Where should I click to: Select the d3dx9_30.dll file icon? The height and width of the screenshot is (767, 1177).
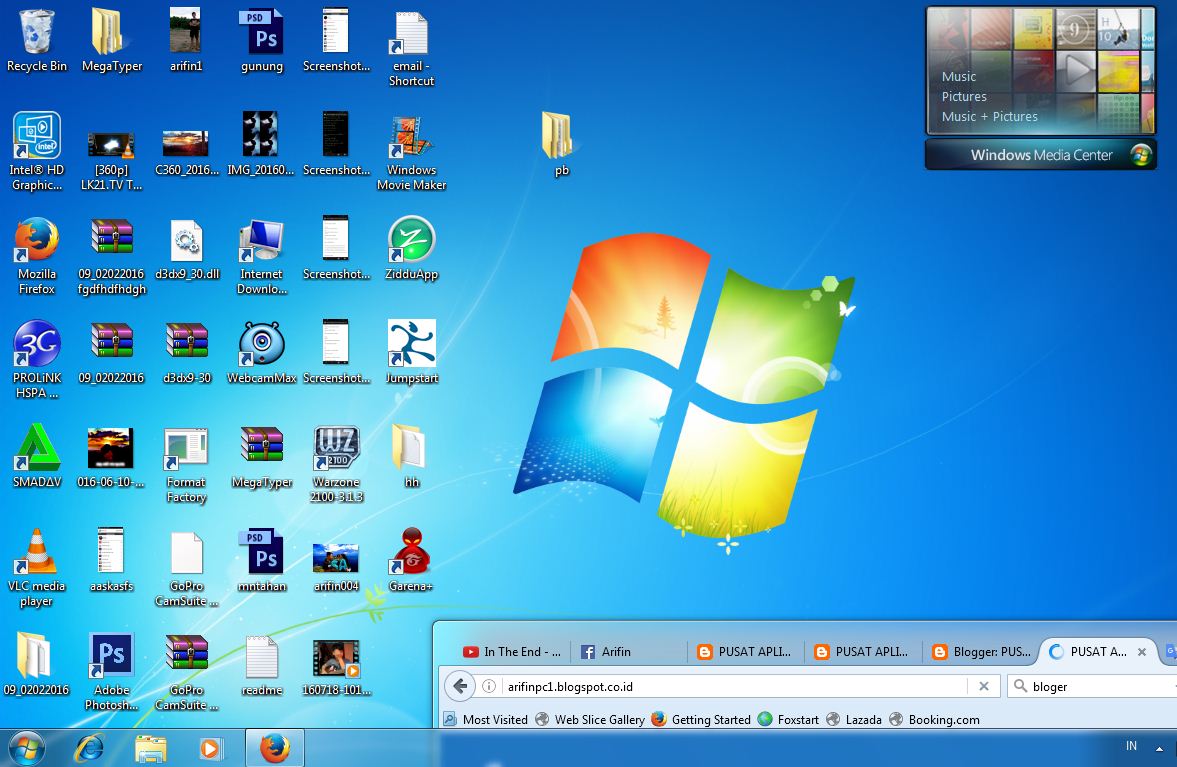186,240
